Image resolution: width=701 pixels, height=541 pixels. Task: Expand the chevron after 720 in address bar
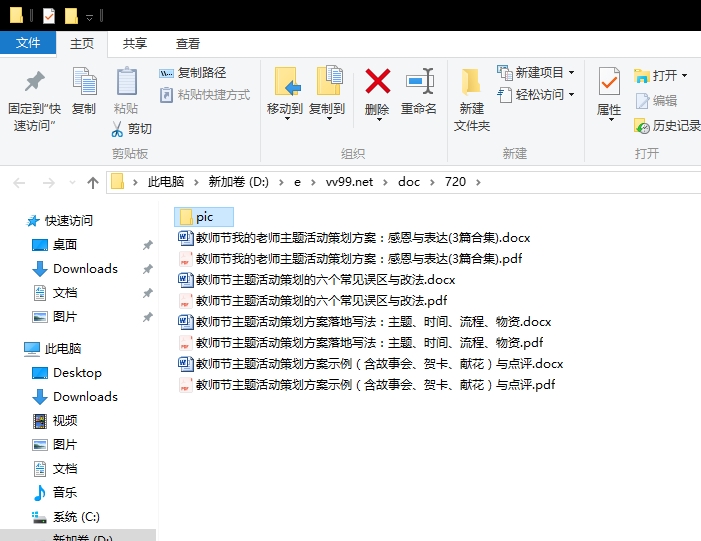pos(478,182)
